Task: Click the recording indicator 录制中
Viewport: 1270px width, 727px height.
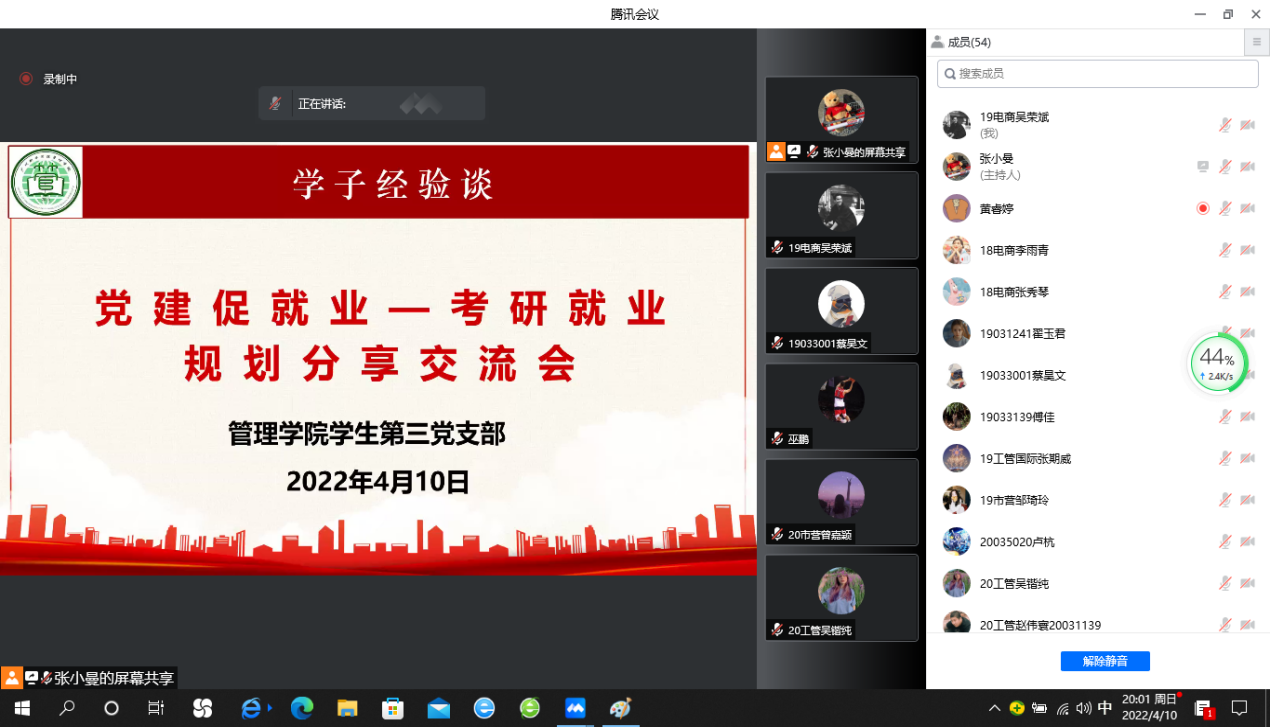Action: 48,79
